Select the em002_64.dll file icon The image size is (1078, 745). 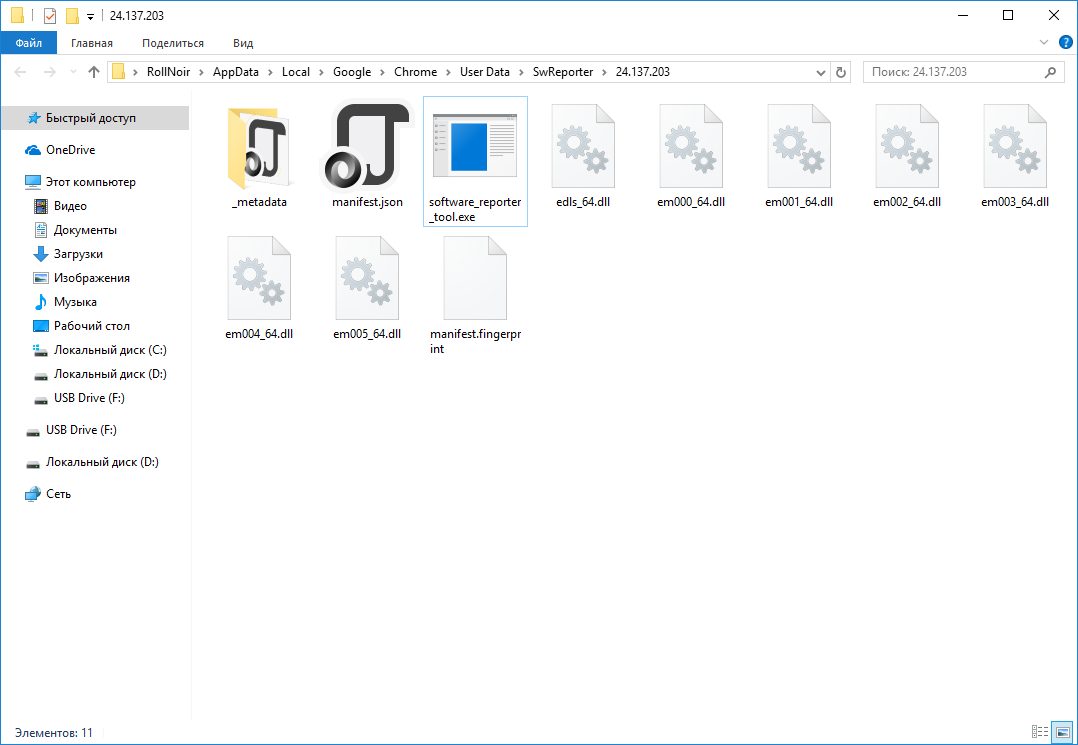tap(907, 146)
